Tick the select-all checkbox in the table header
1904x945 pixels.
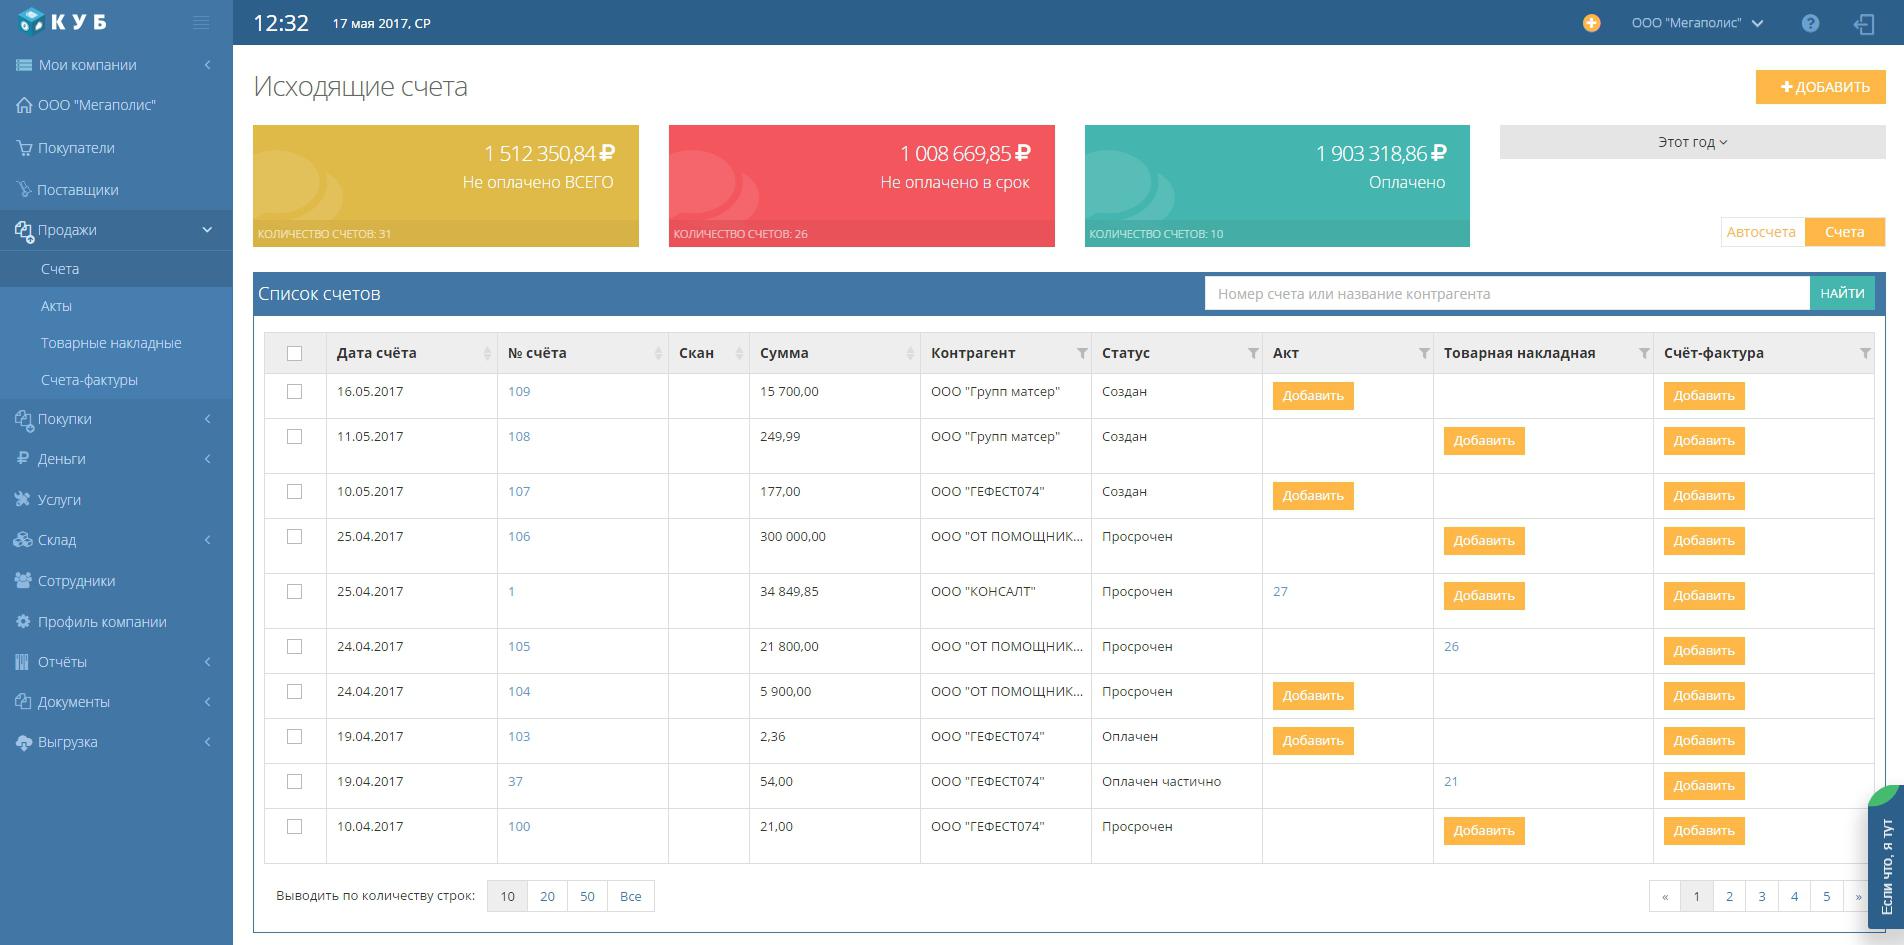pyautogui.click(x=294, y=353)
